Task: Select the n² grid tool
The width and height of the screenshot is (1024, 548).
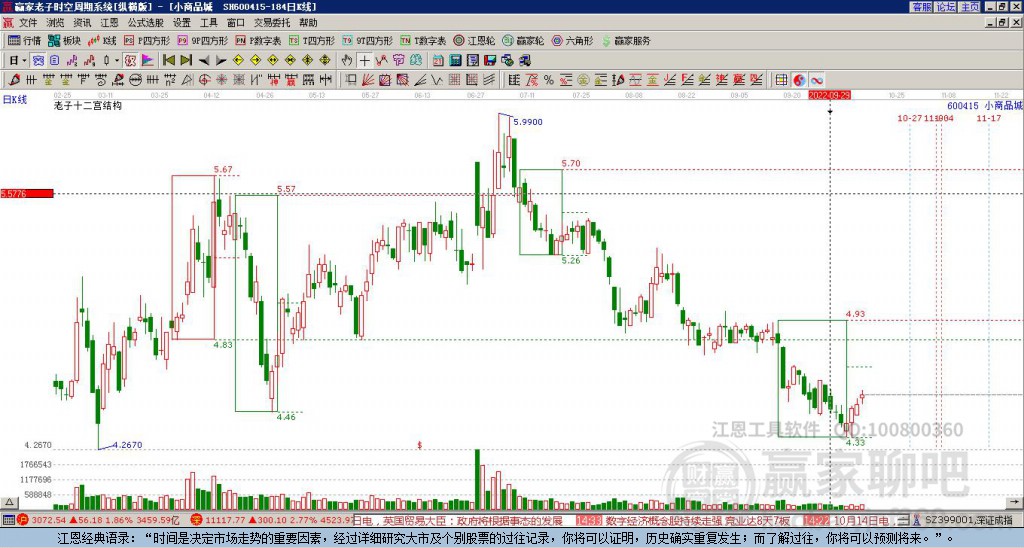Action: click(x=170, y=80)
